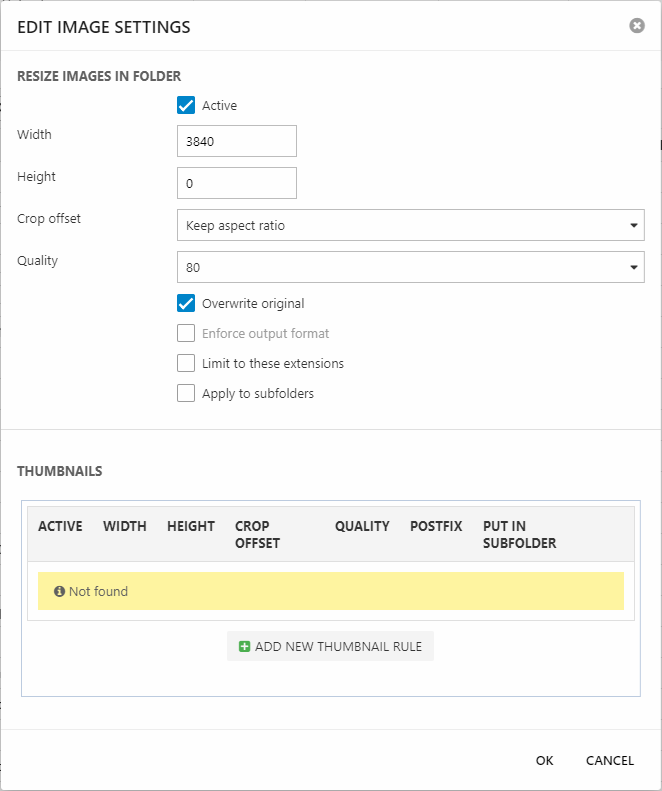Viewport: 662px width, 791px height.
Task: Enable Apply to subfolders checkbox
Action: (186, 393)
